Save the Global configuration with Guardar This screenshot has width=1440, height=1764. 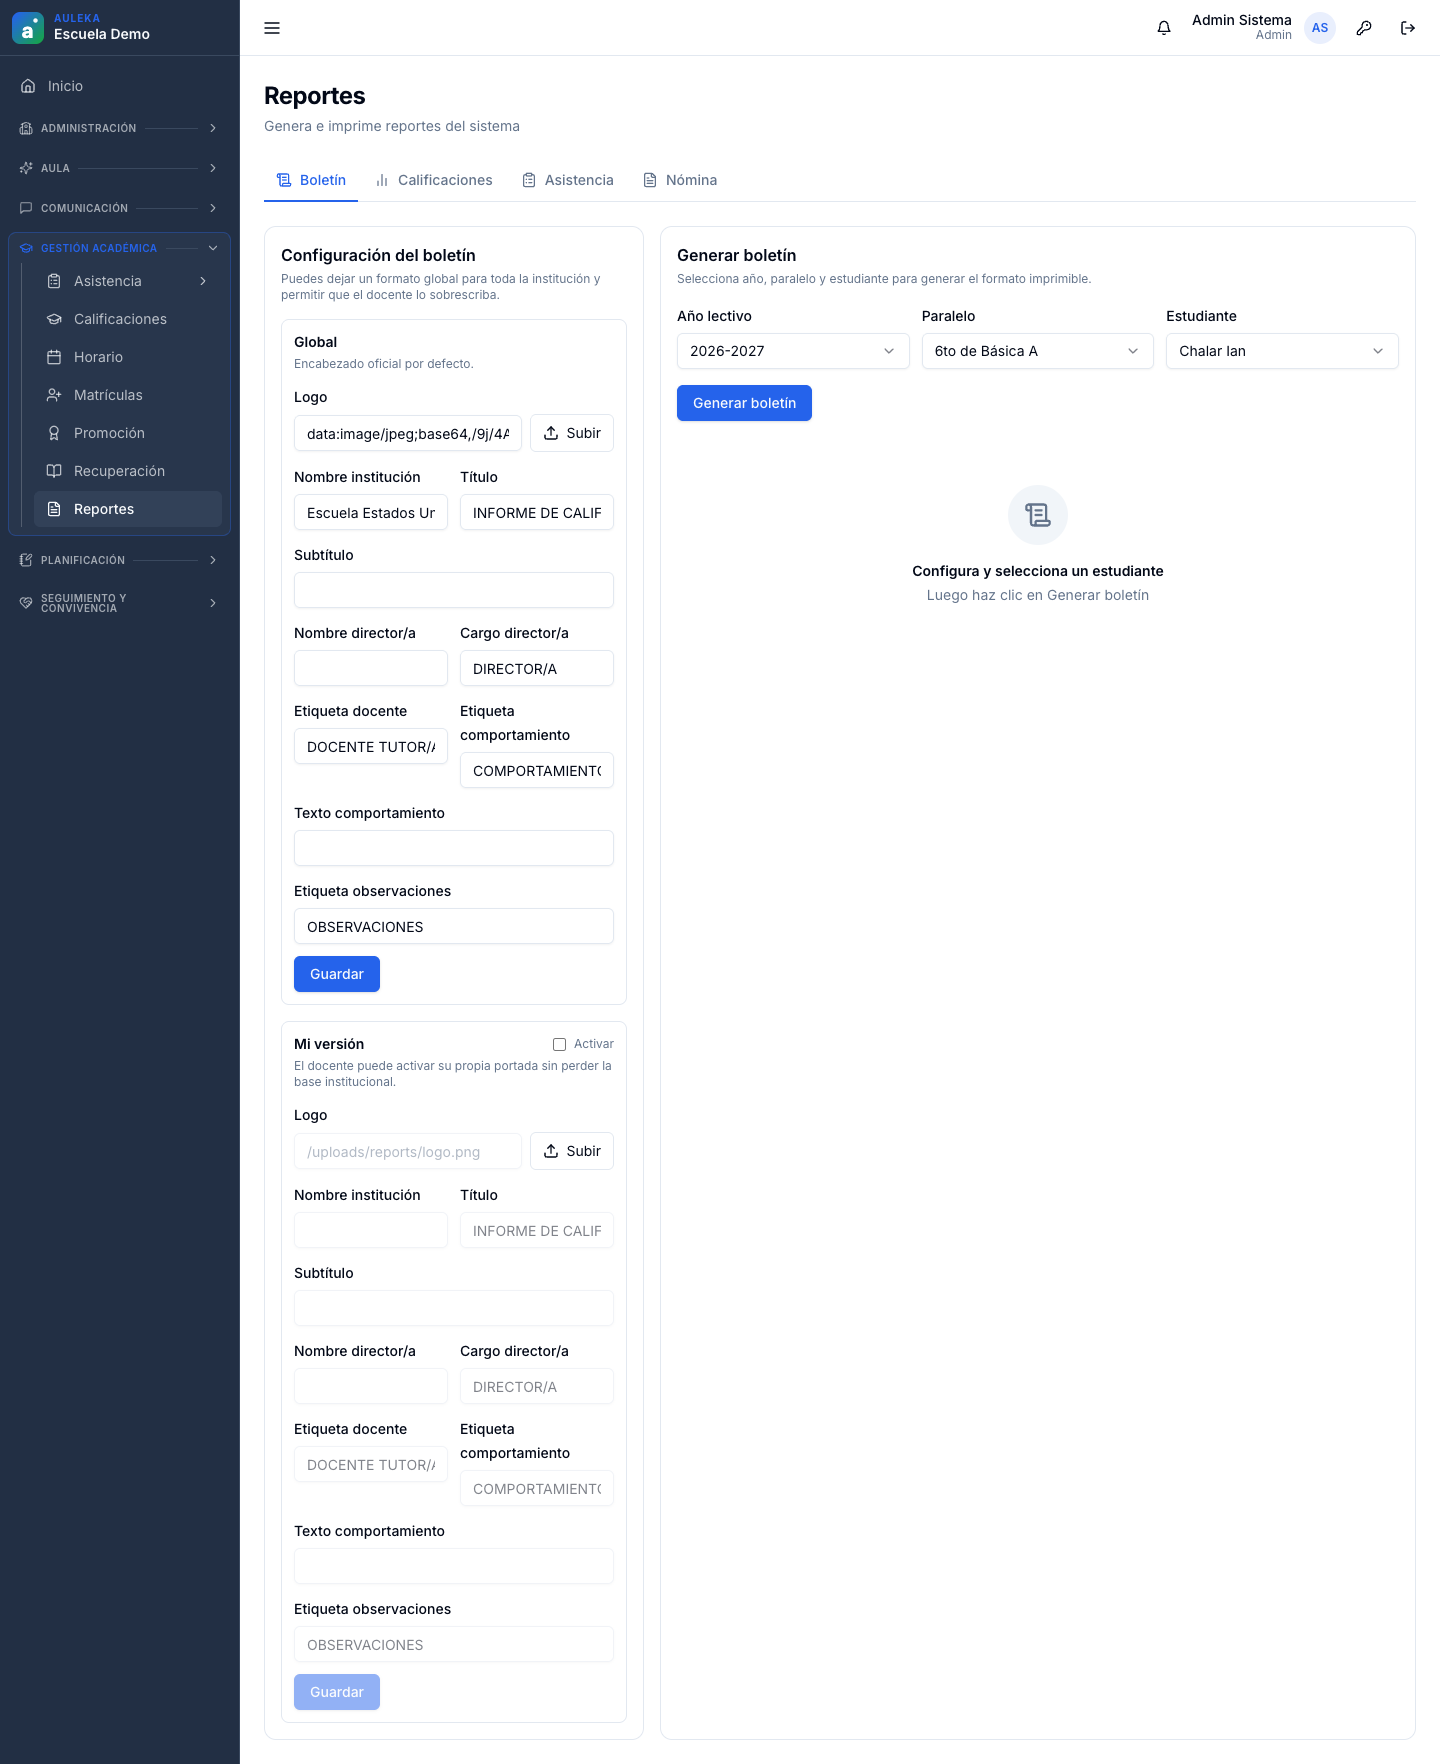337,974
